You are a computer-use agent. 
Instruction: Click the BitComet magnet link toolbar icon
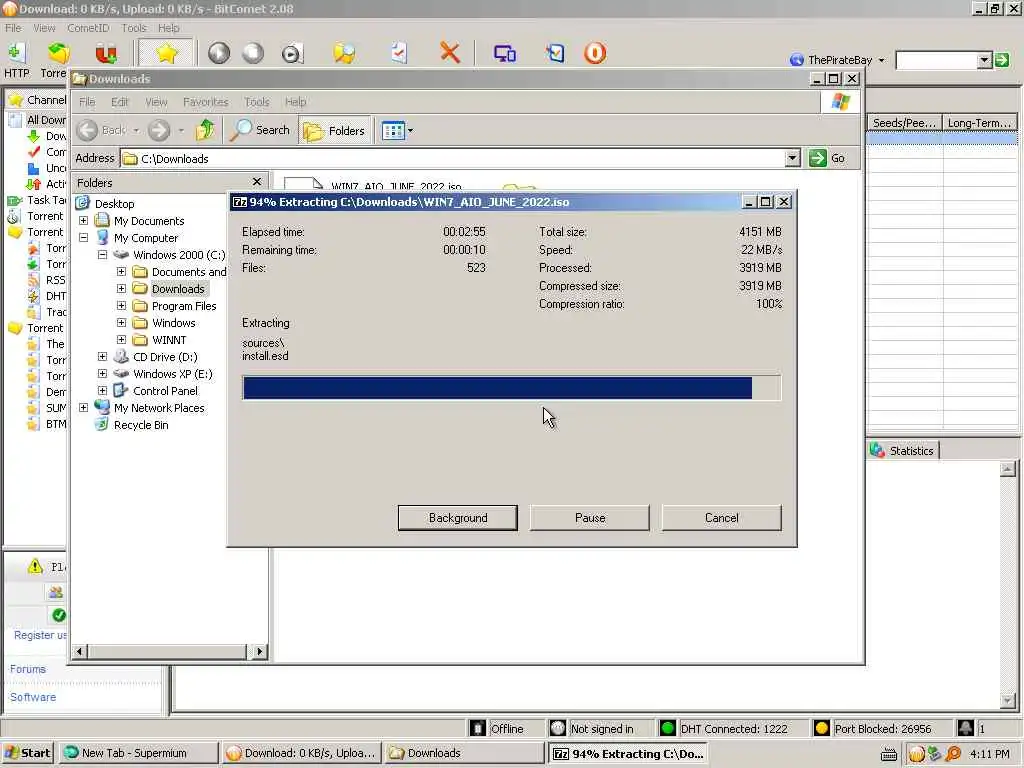click(106, 53)
